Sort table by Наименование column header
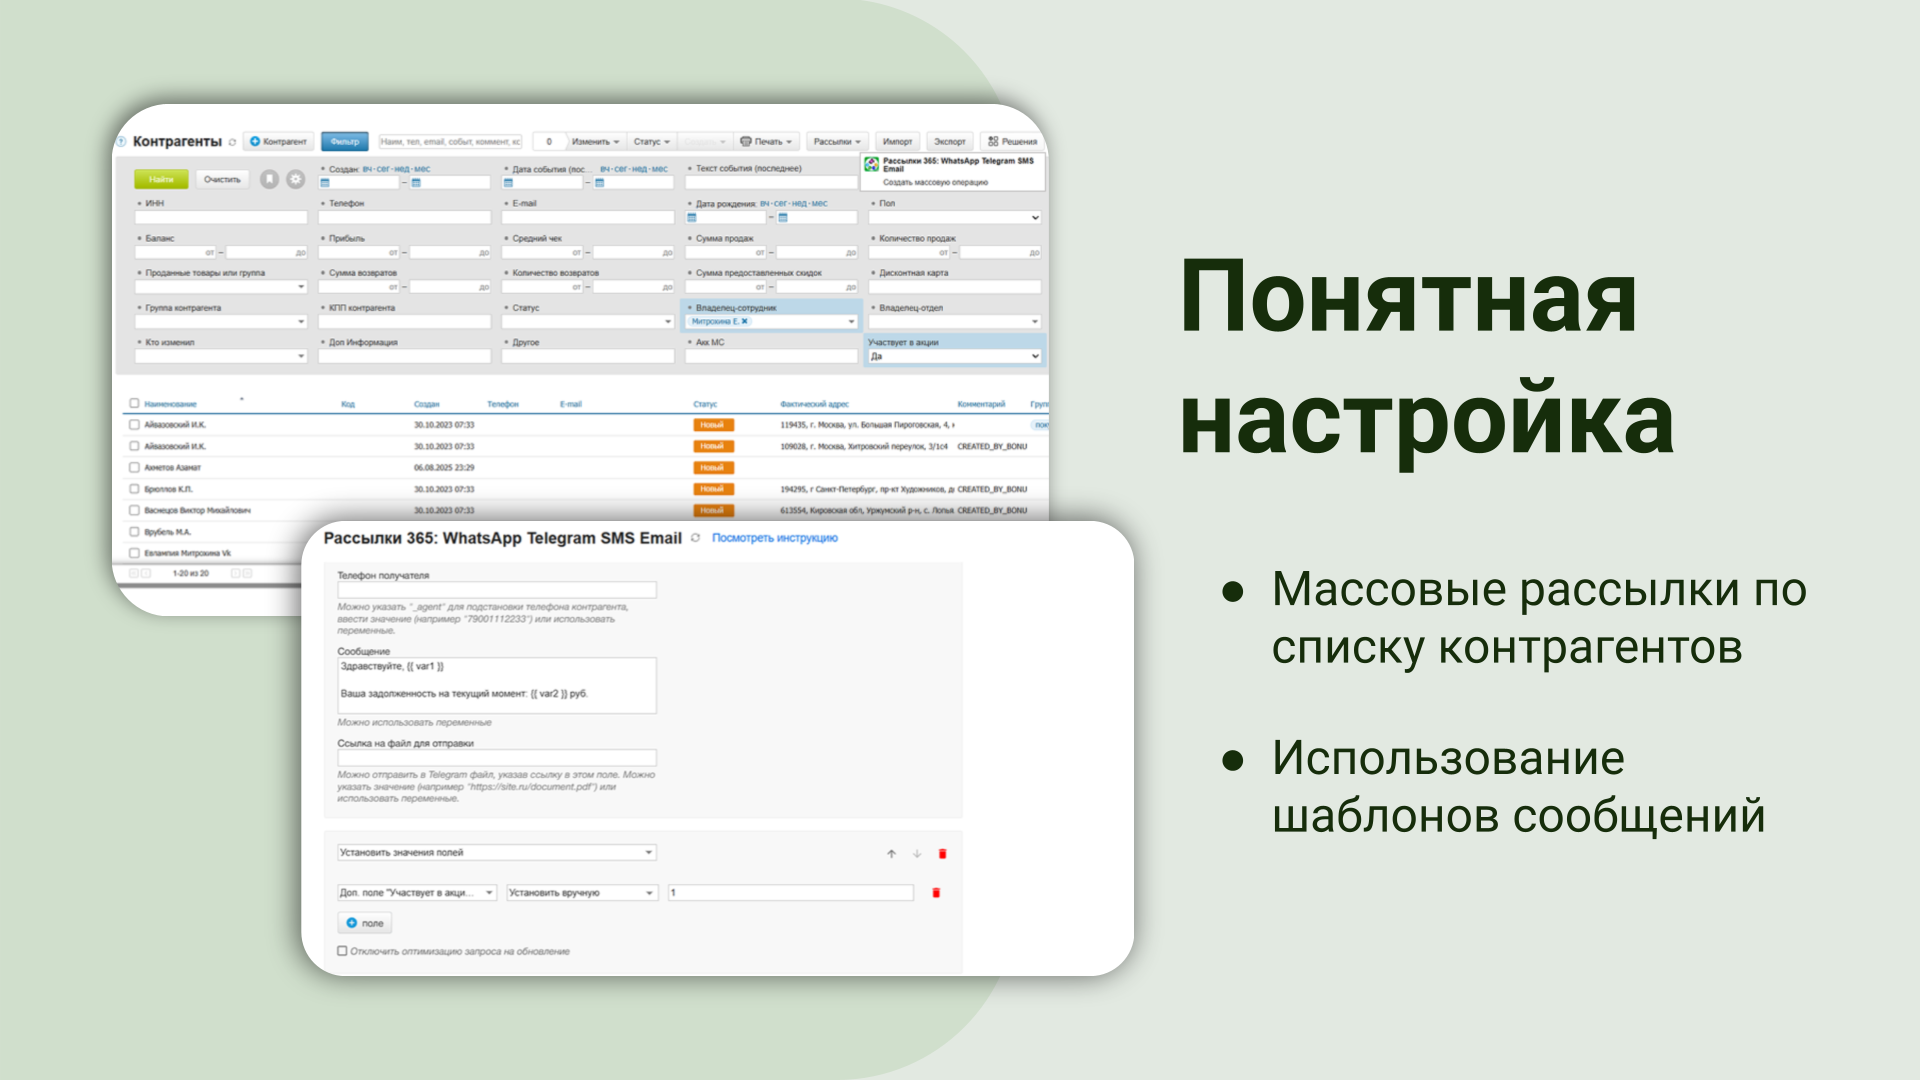The height and width of the screenshot is (1080, 1920). pos(170,404)
